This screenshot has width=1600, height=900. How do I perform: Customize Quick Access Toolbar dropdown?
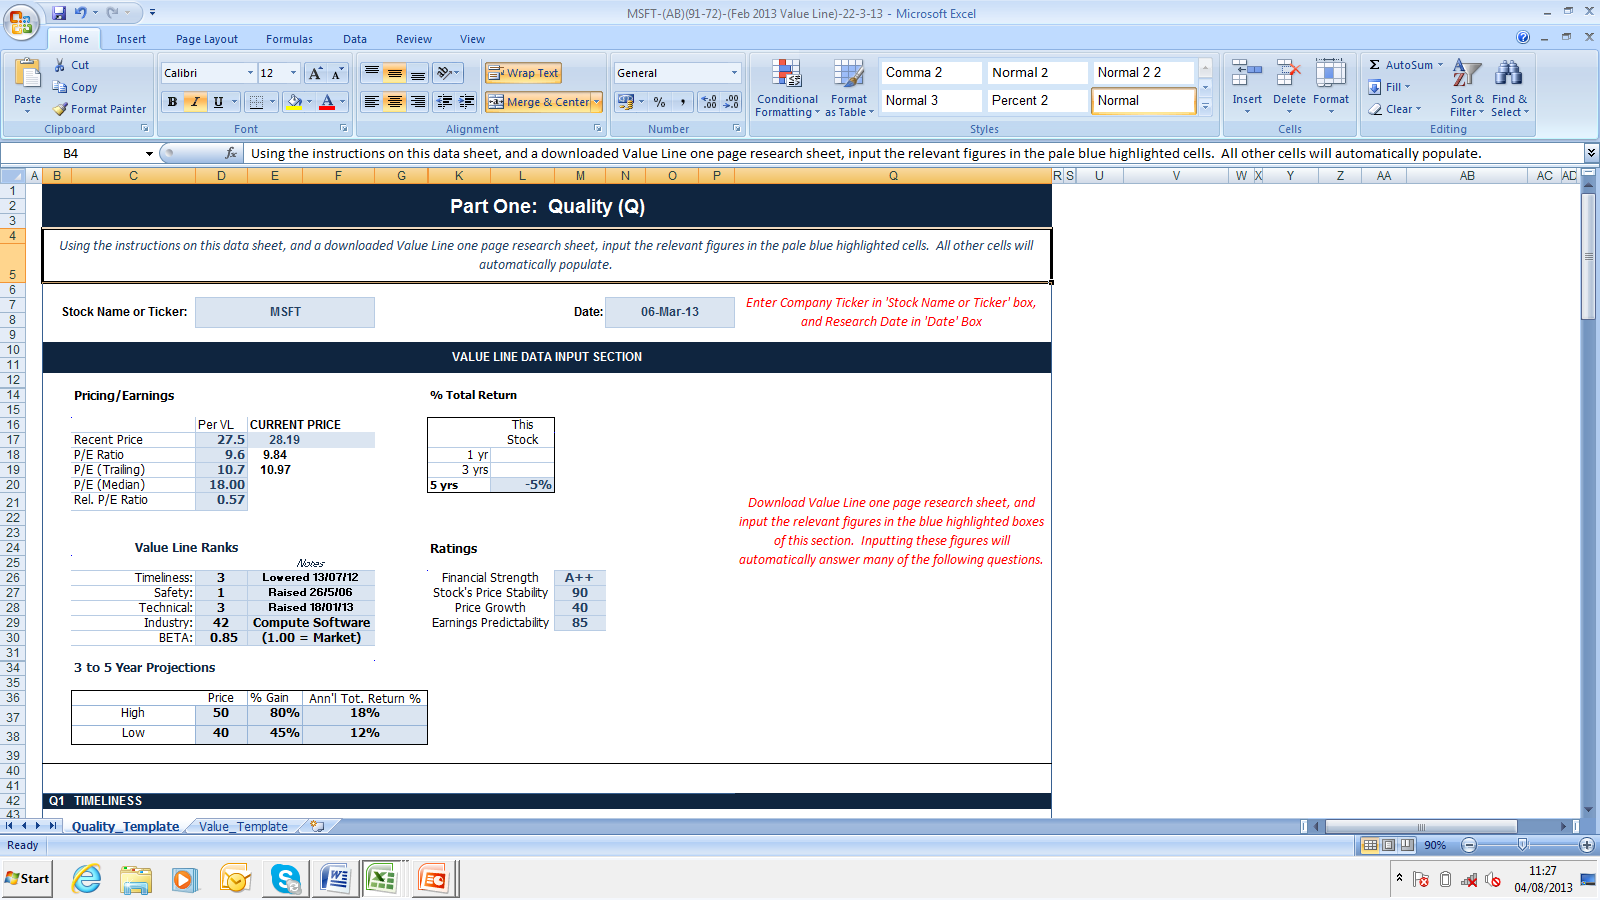pos(152,13)
